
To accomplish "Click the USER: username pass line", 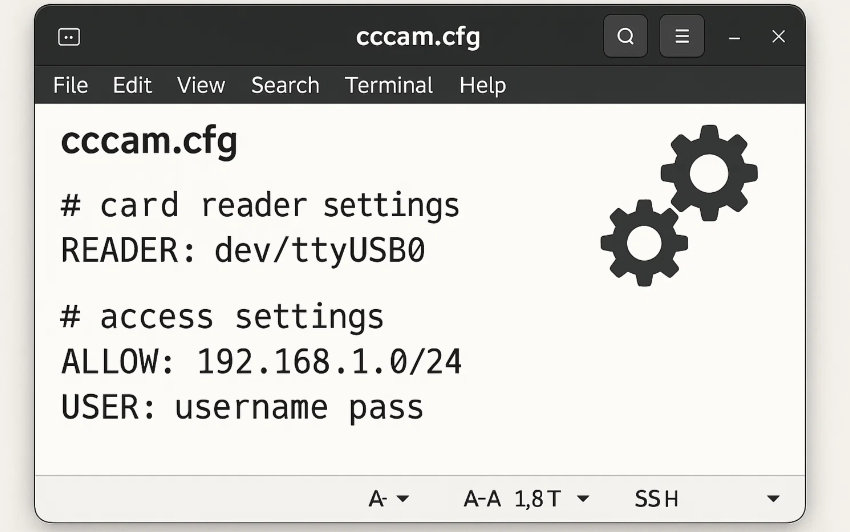I will (x=242, y=407).
